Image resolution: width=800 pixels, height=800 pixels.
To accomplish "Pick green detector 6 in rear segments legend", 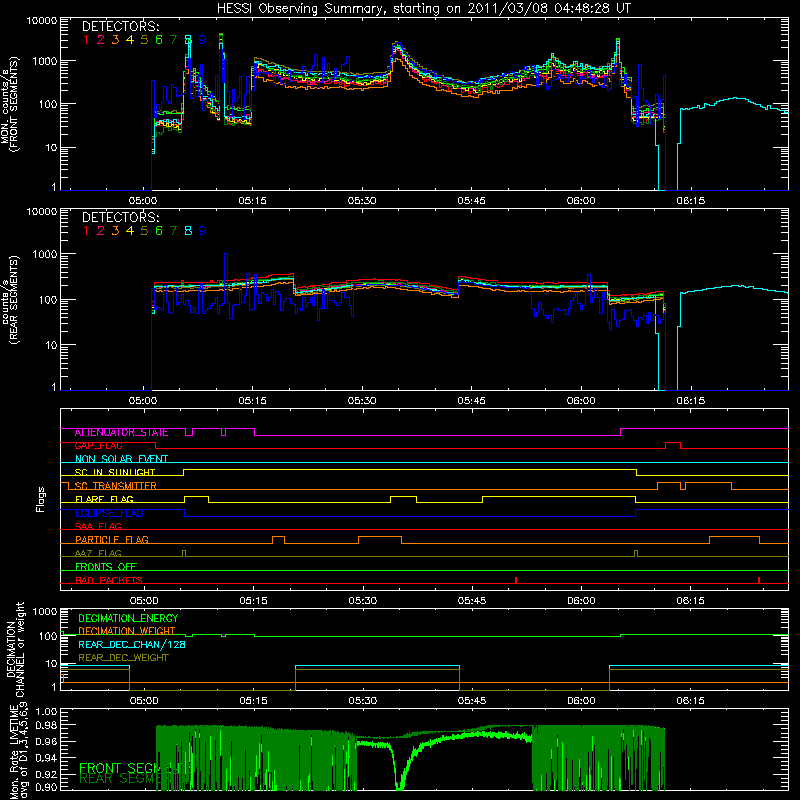I will coord(159,231).
